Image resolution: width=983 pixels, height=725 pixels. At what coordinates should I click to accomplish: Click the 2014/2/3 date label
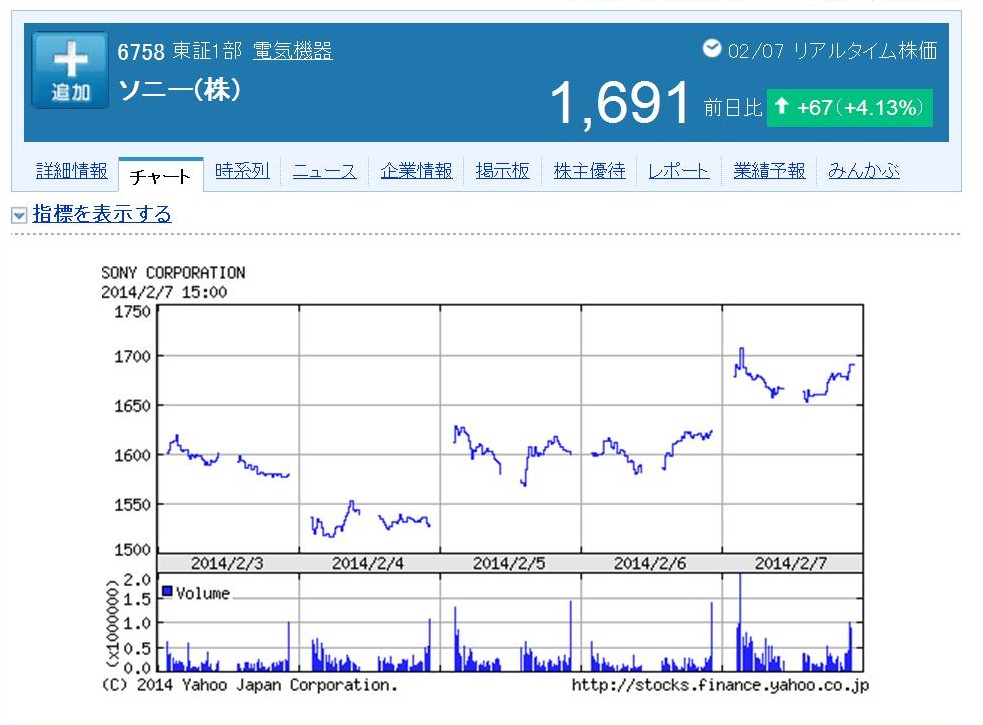[x=227, y=563]
